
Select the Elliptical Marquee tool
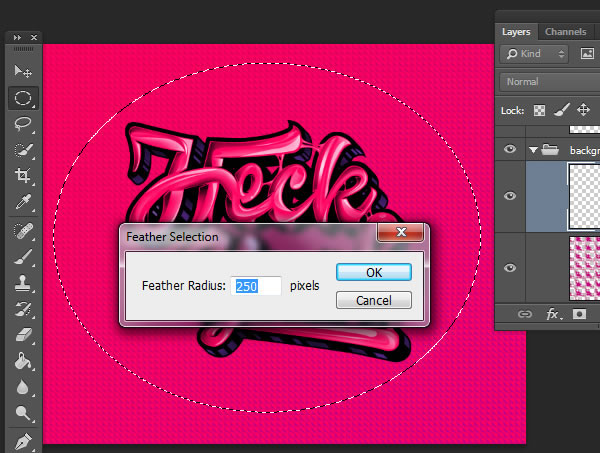click(23, 98)
